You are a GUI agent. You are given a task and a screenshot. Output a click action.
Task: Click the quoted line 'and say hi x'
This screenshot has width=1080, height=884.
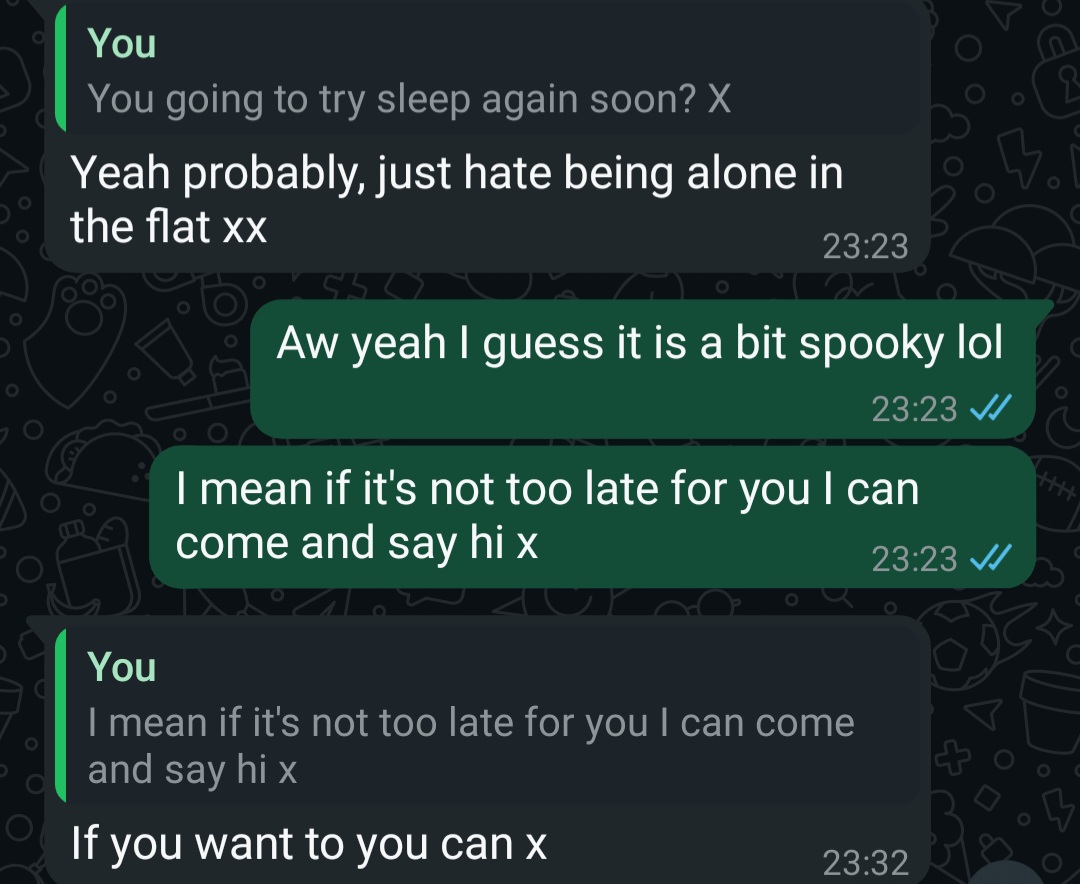point(192,770)
